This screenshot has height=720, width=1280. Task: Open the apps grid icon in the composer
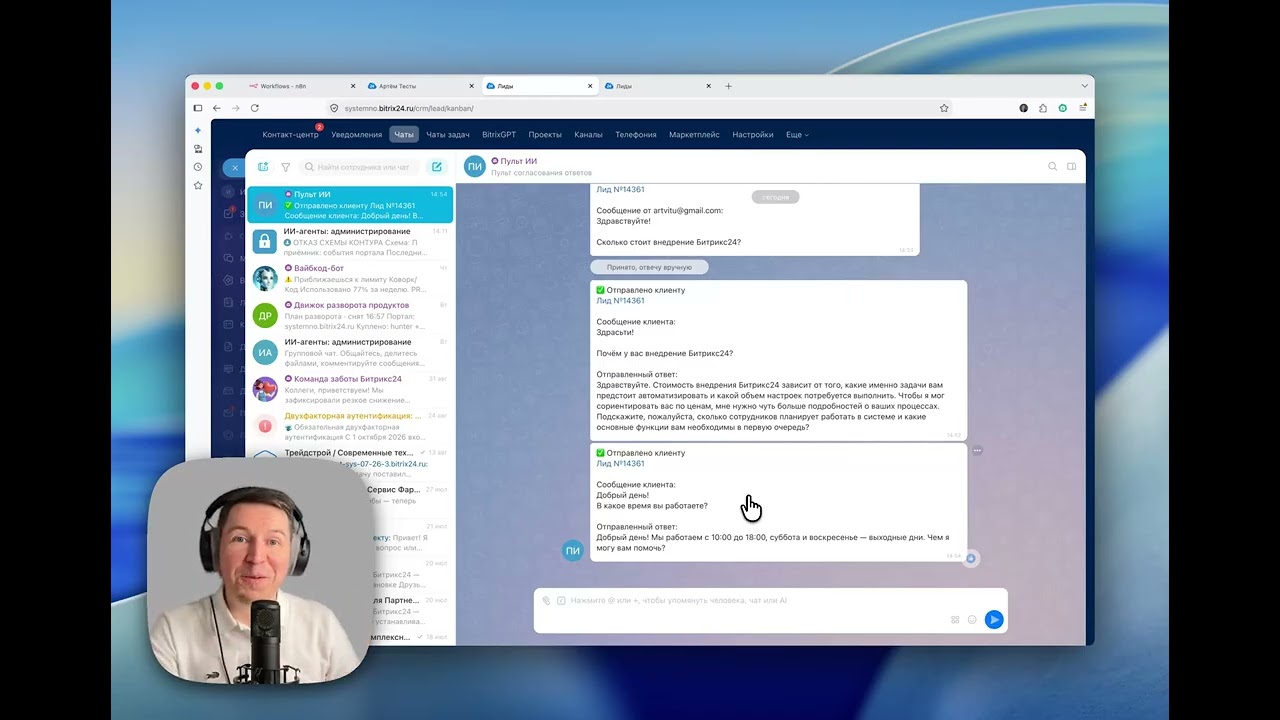(x=955, y=620)
